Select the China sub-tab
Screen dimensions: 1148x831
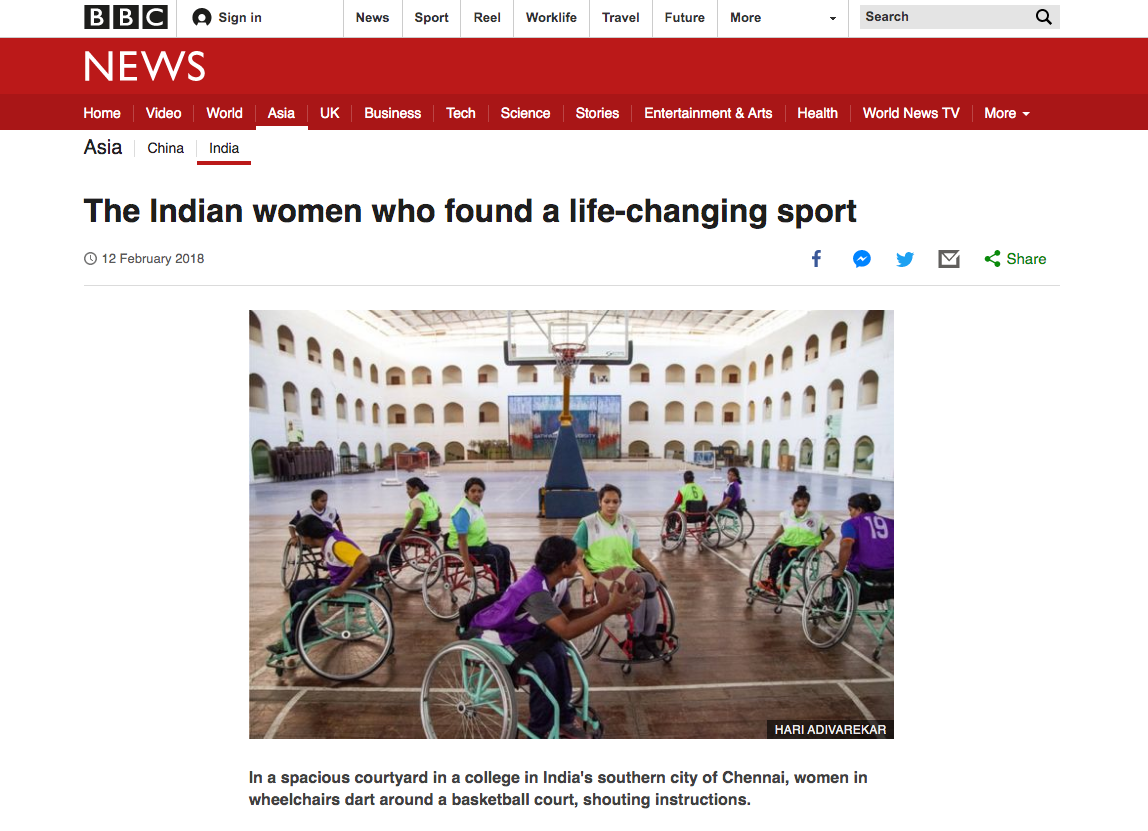165,148
